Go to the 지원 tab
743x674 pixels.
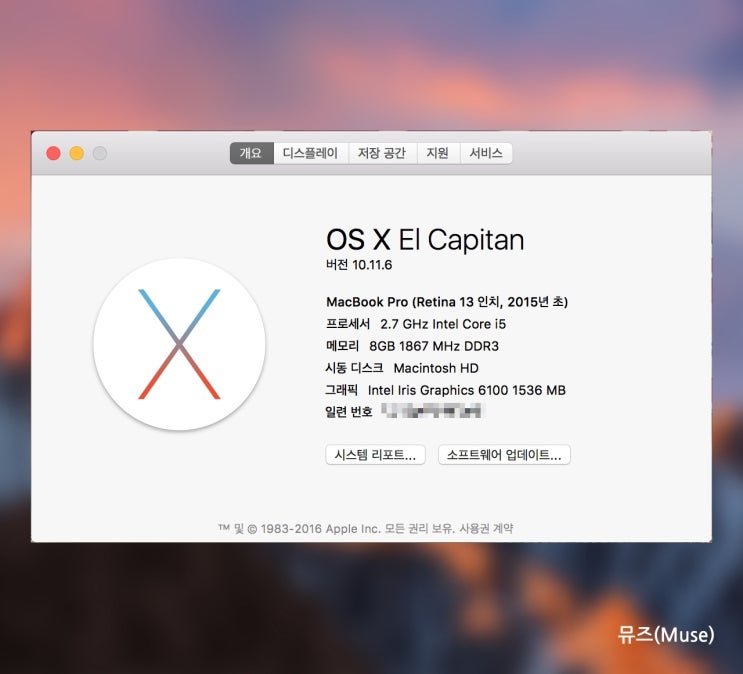(438, 153)
